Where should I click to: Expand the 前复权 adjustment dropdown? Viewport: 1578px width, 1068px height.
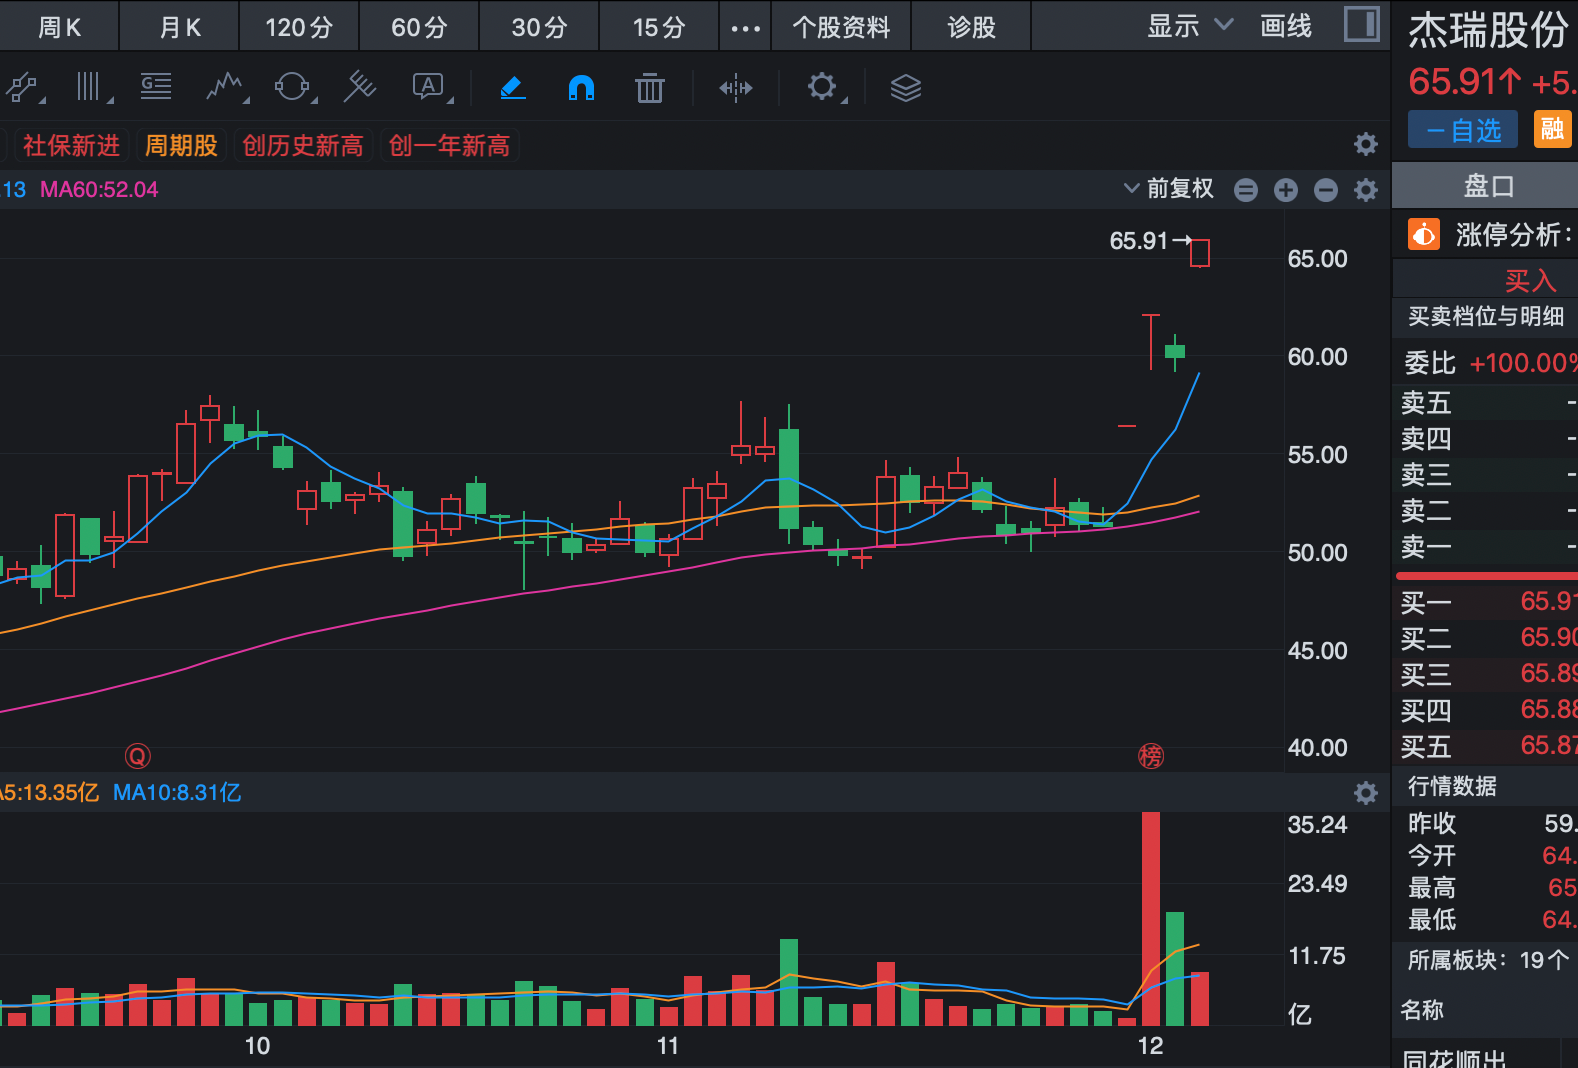pos(1168,189)
